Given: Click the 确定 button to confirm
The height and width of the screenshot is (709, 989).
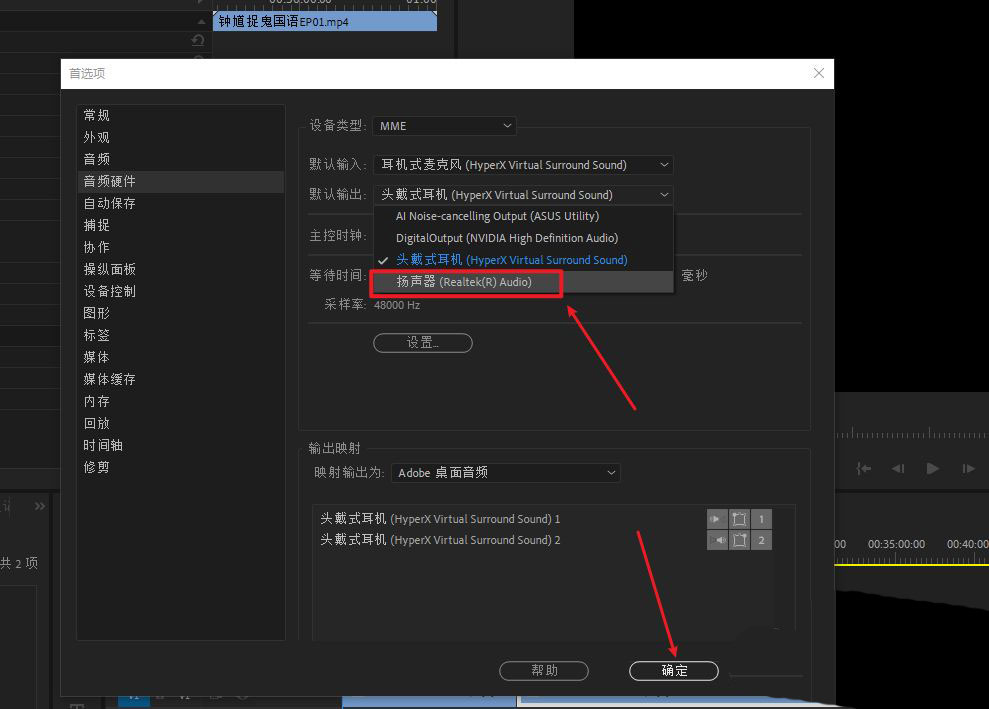Looking at the screenshot, I should (x=673, y=671).
